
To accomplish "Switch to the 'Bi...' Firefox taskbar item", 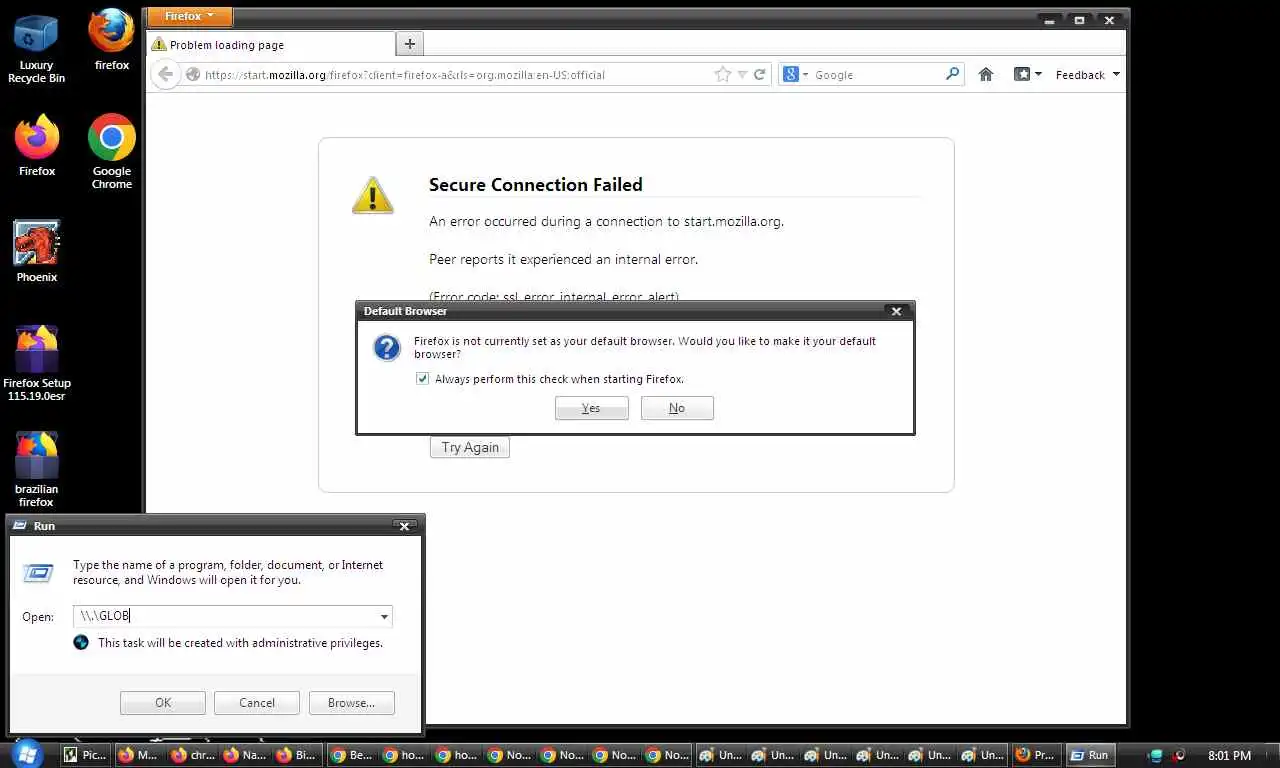I will click(x=299, y=755).
